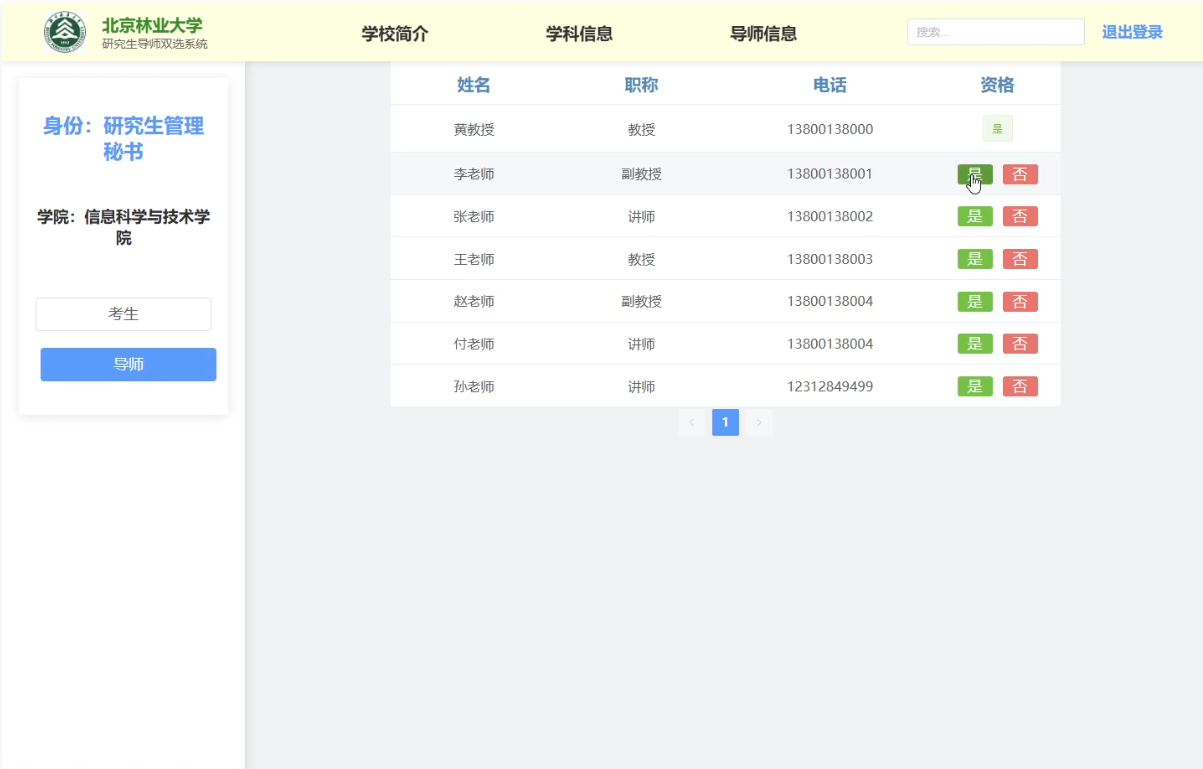The image size is (1203, 769).
Task: Switch to the 导师 sidebar tab
Action: coord(127,364)
